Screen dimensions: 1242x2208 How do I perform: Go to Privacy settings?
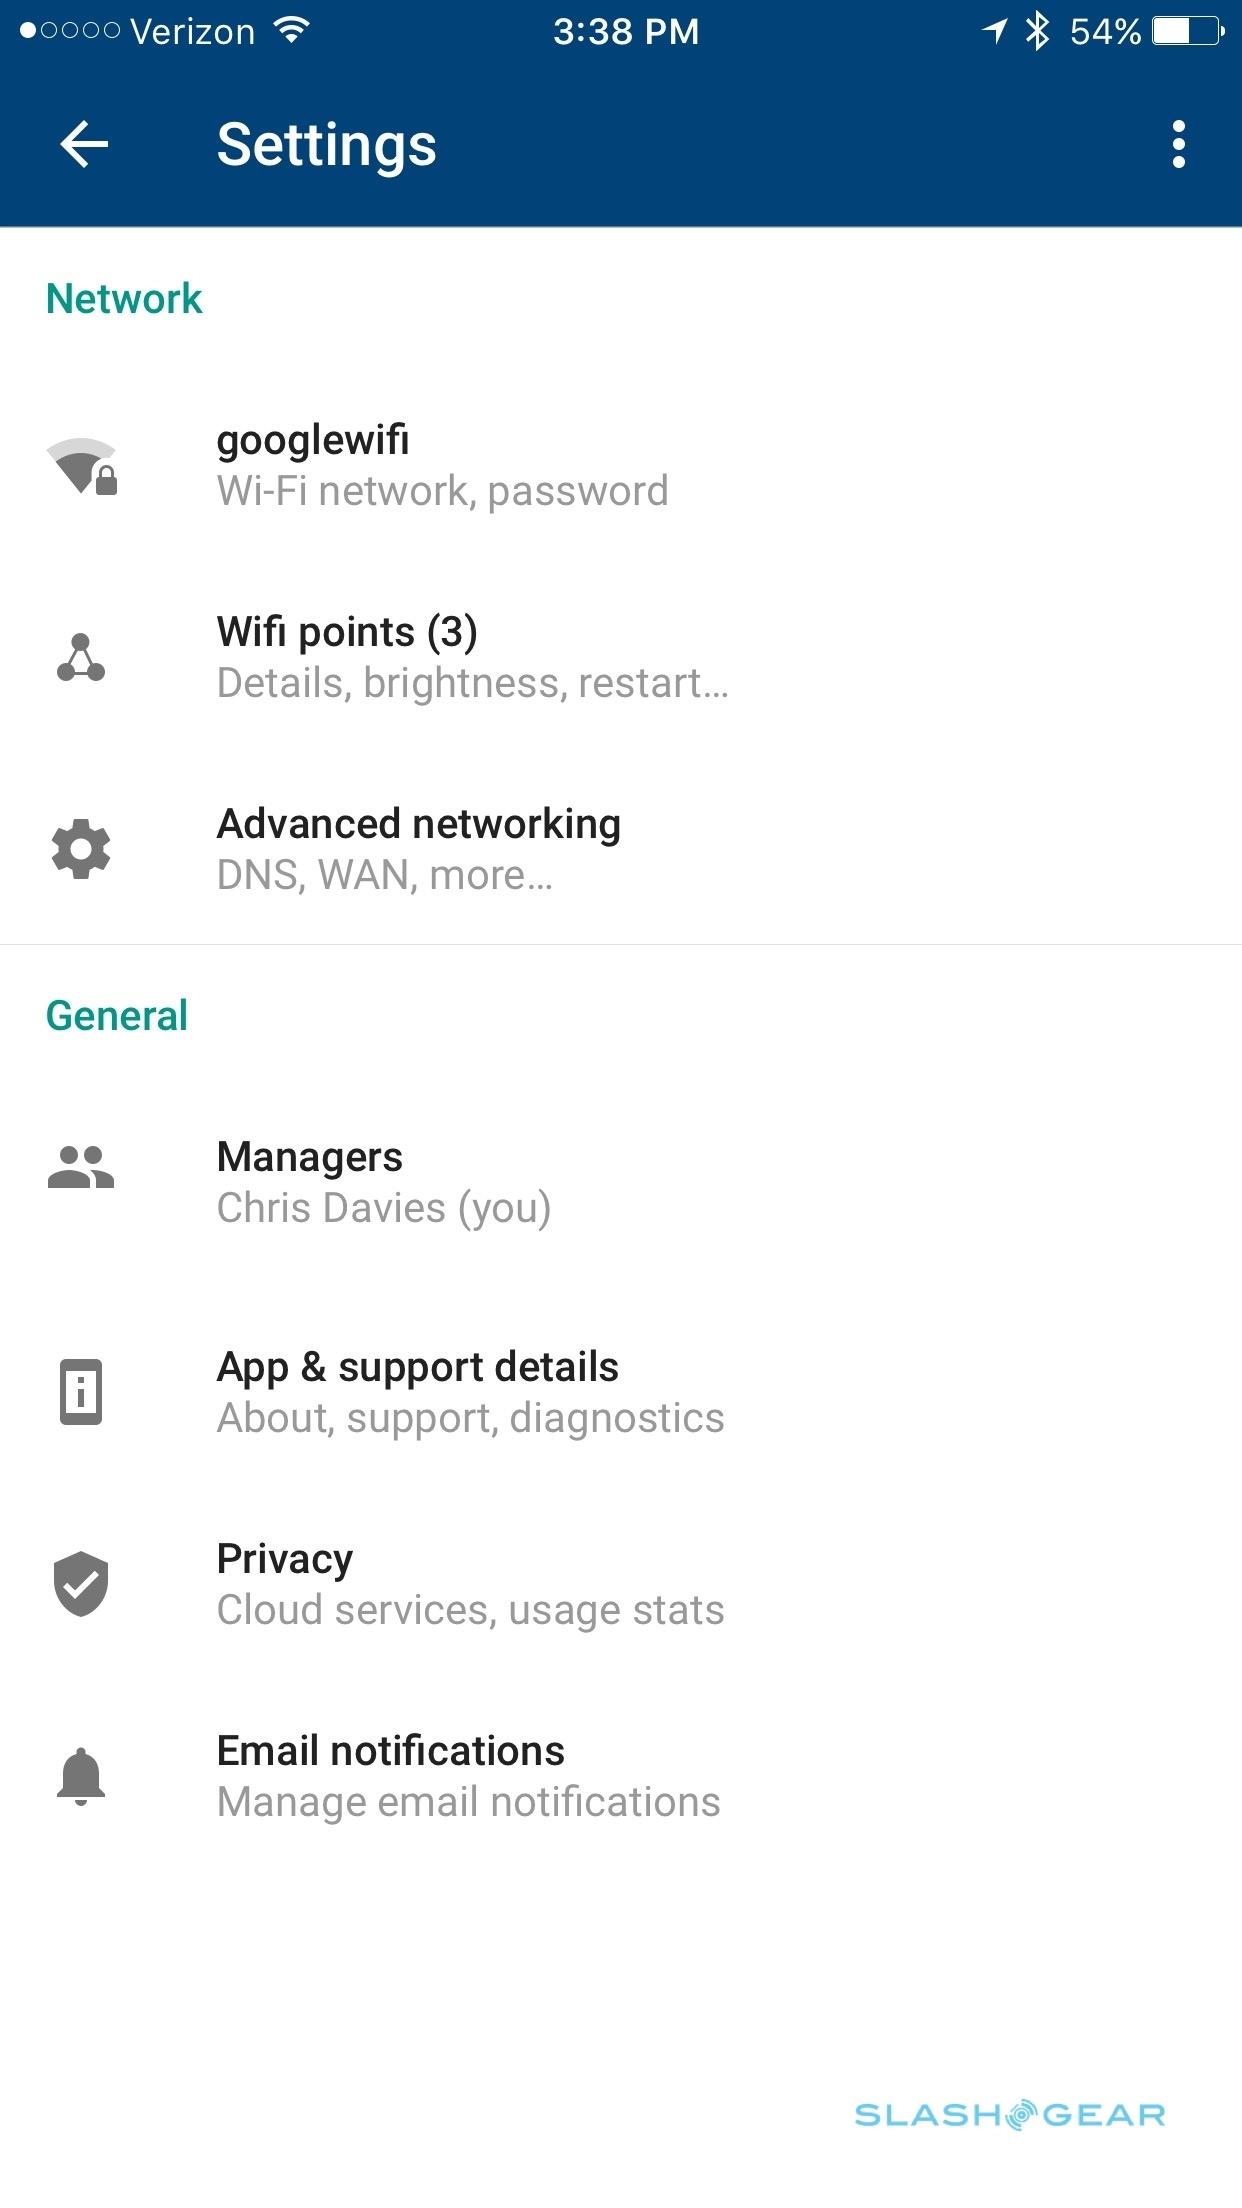pos(470,1584)
